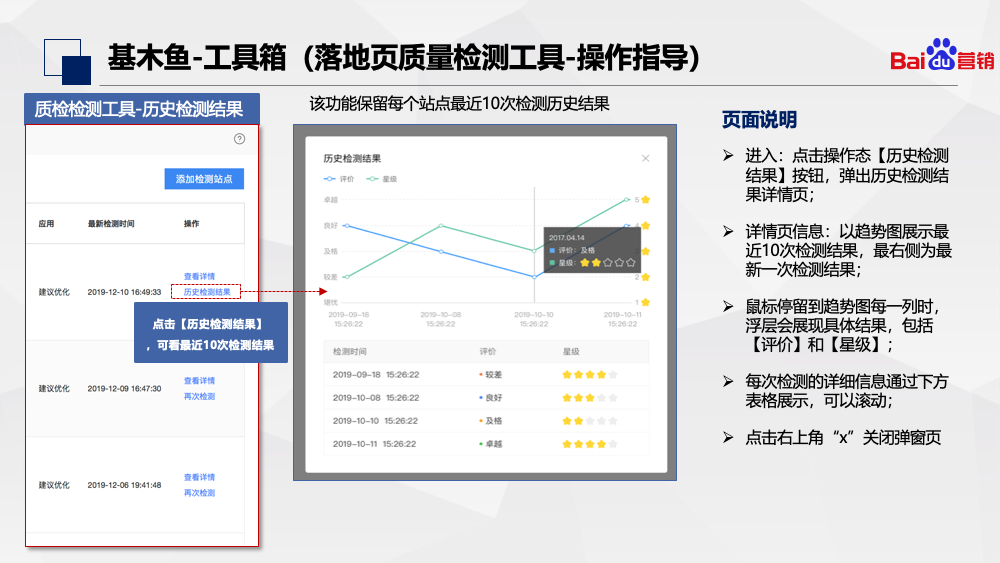Click the 检测时间 table header in popup

click(x=349, y=351)
